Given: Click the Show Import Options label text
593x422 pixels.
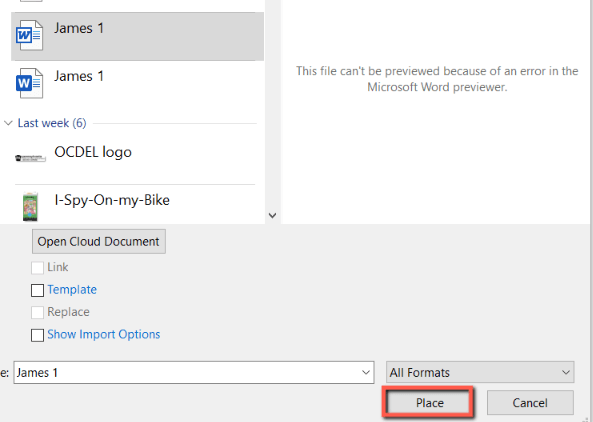Looking at the screenshot, I should click(104, 335).
